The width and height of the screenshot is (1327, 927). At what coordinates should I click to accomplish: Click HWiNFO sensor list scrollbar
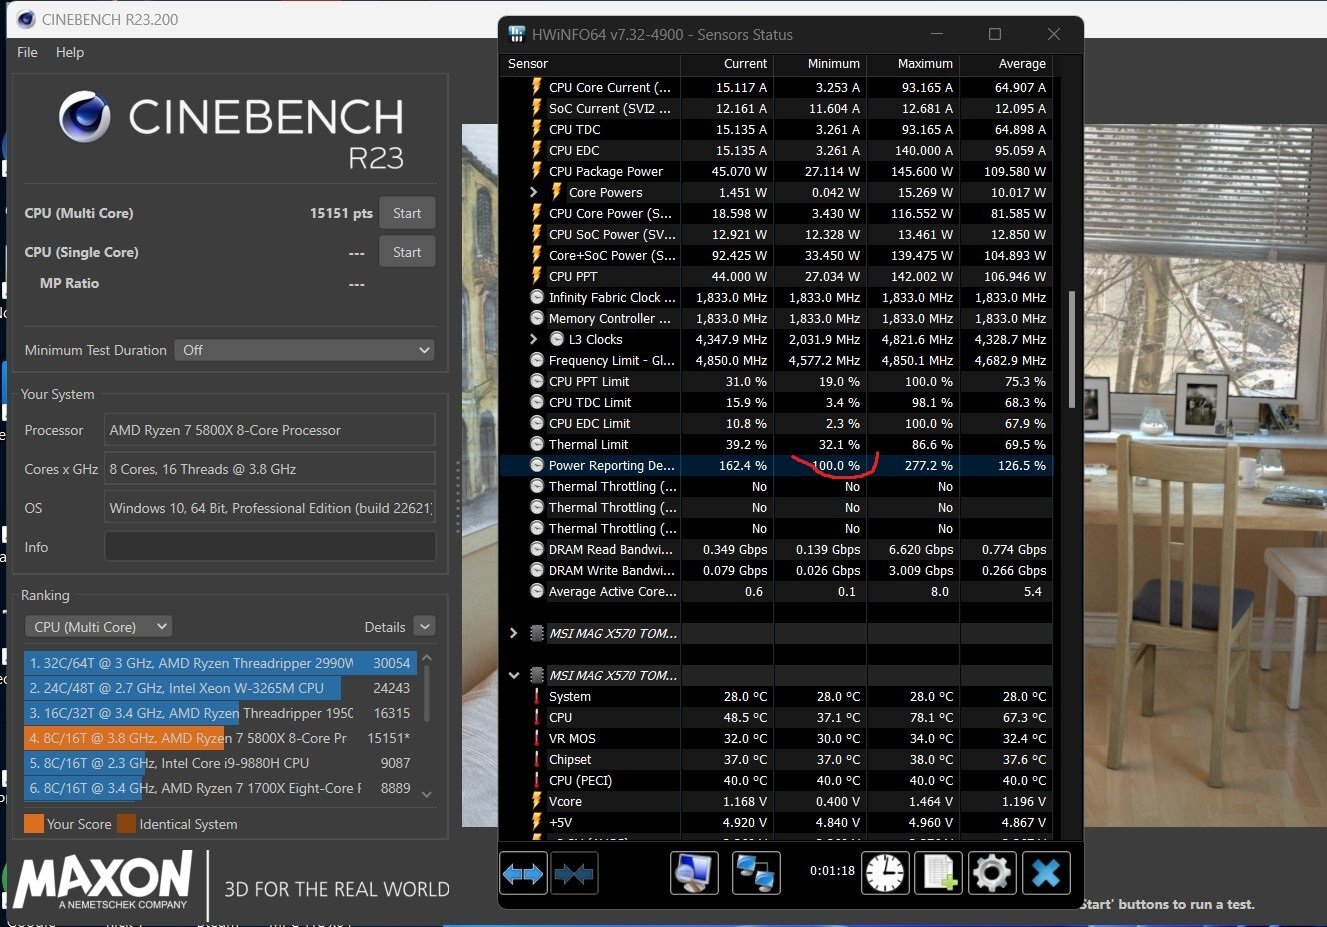[x=1072, y=350]
